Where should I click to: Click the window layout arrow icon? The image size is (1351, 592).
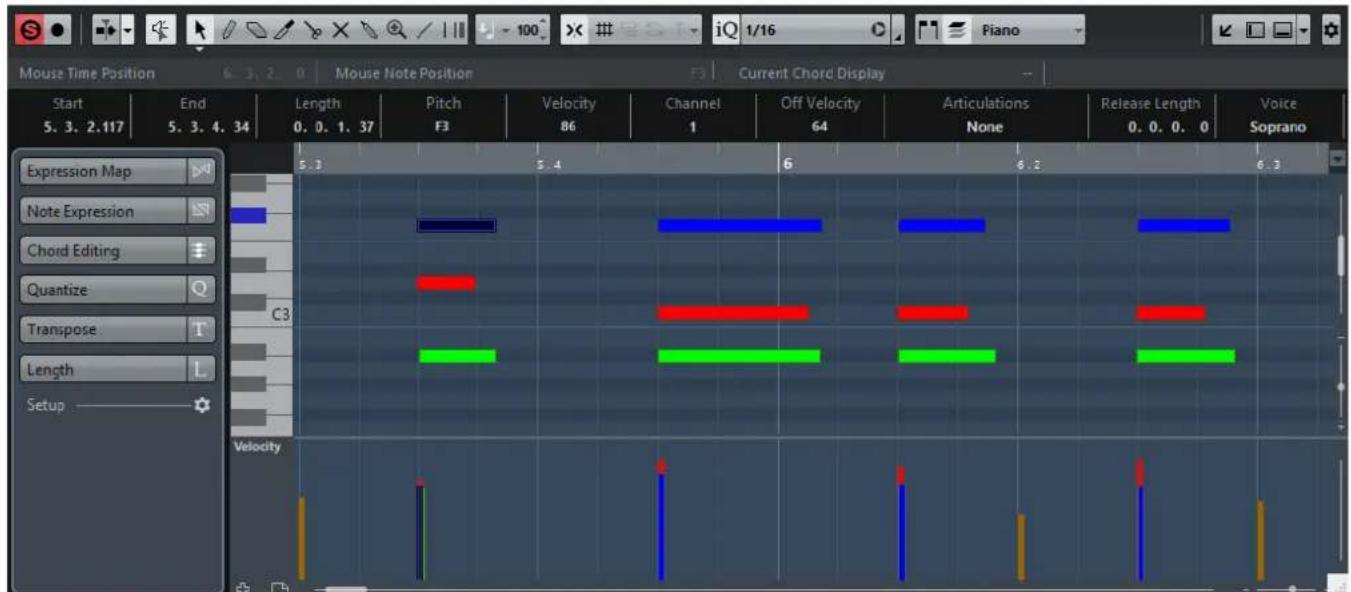[1225, 30]
